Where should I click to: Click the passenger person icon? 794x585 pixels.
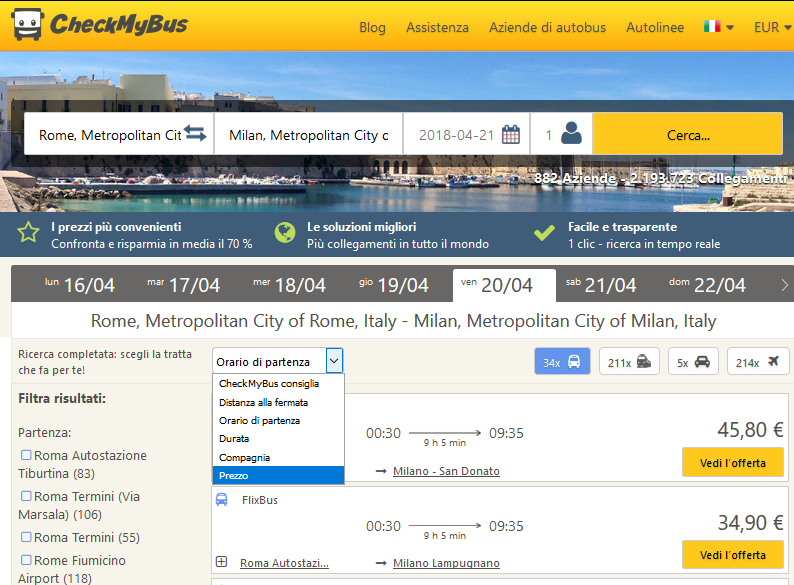coord(571,133)
